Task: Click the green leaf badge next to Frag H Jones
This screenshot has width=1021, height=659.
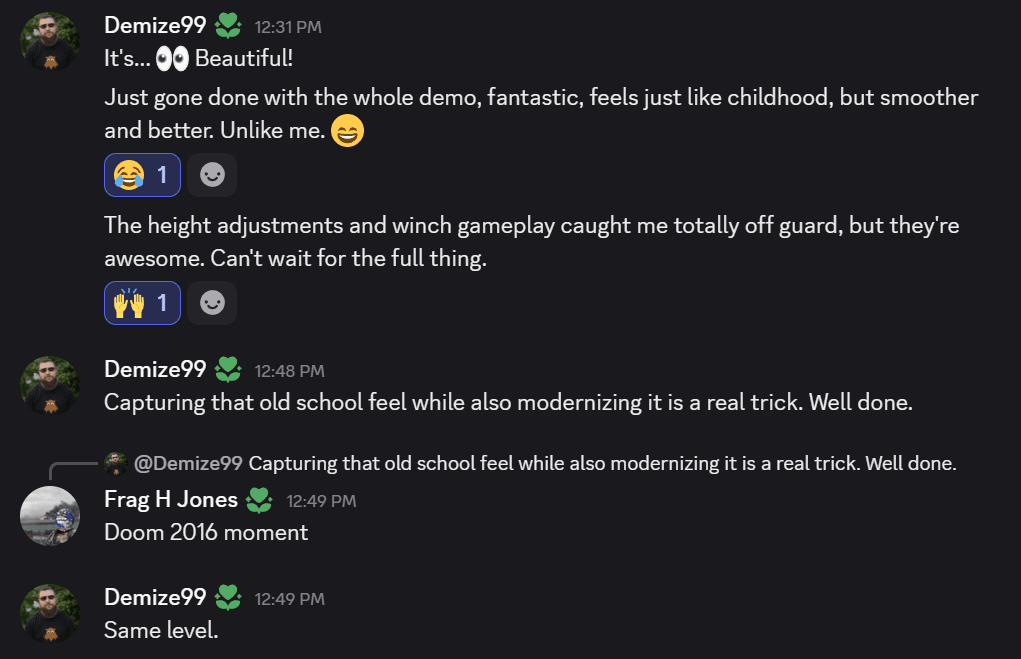Action: pos(259,499)
